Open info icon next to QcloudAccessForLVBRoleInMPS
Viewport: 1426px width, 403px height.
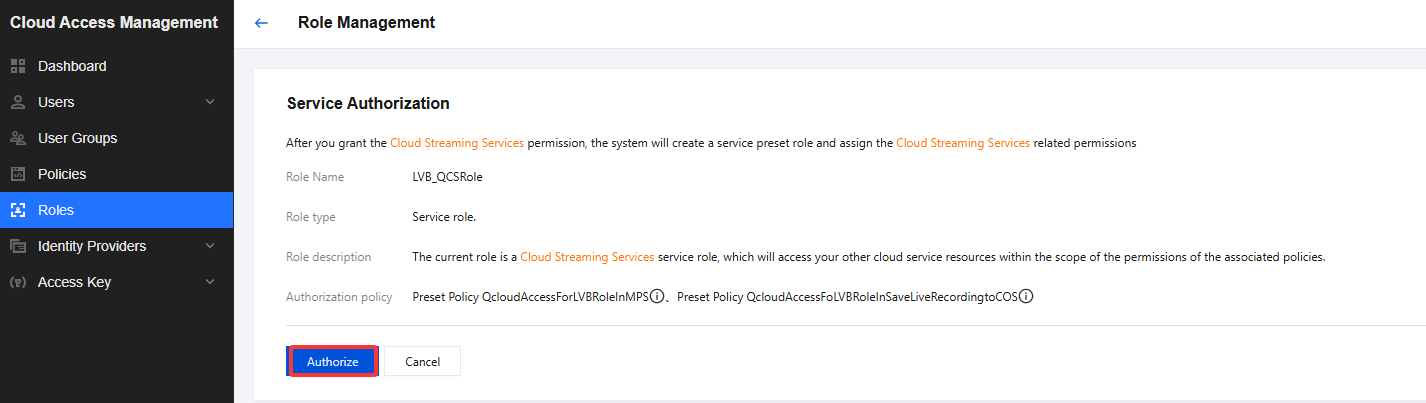coord(657,296)
